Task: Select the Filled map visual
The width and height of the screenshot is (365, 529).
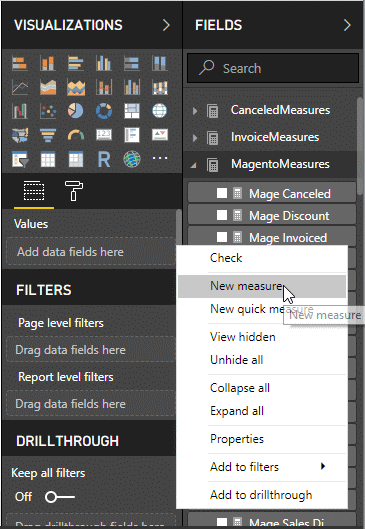Action: [20, 135]
